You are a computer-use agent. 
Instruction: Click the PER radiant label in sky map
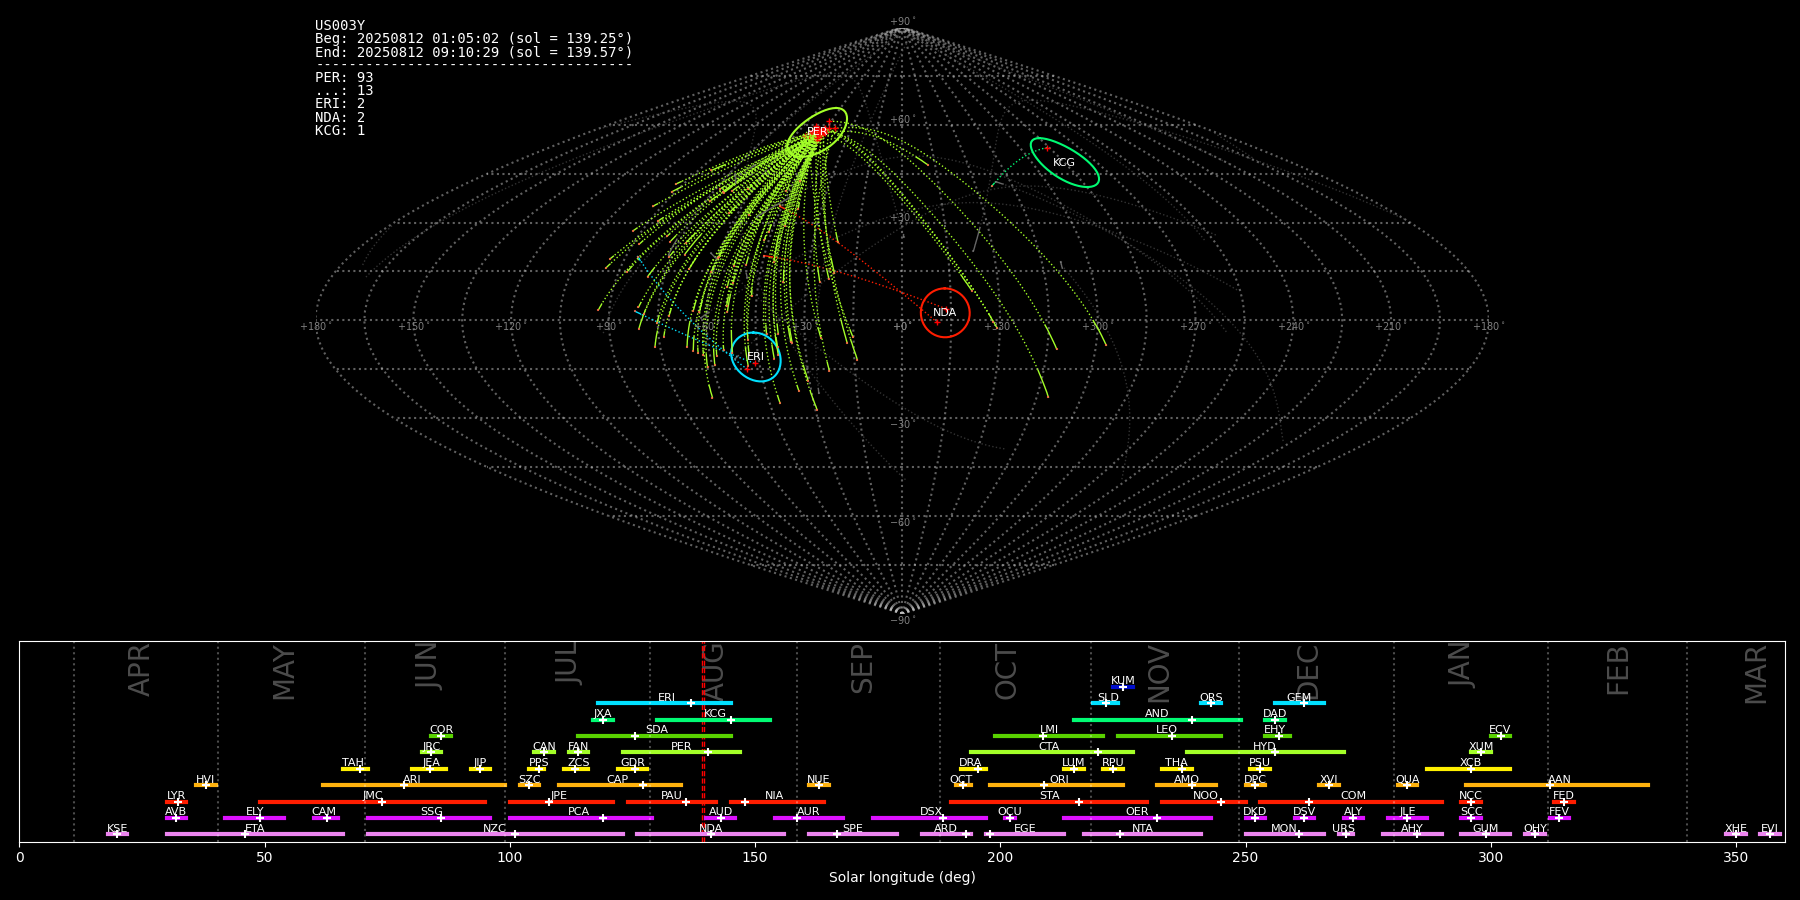click(x=817, y=132)
